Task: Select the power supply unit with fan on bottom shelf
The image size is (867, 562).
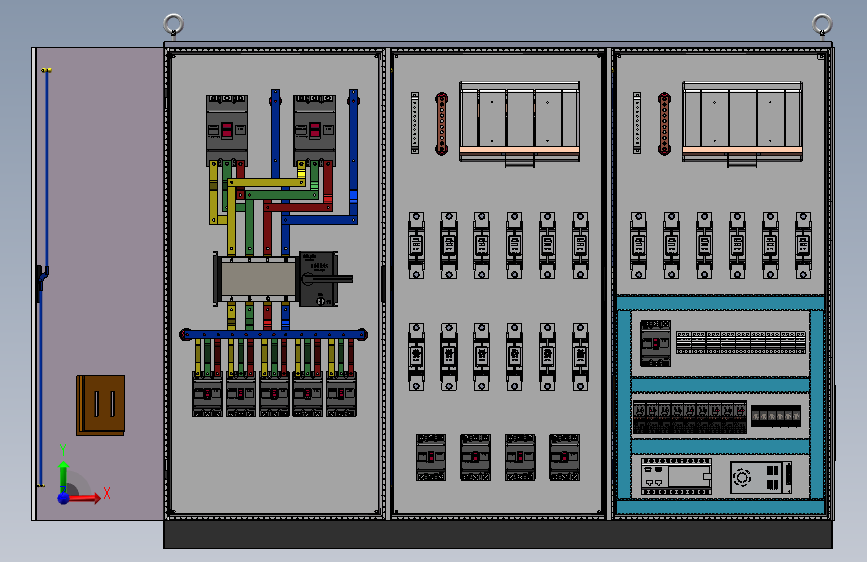Action: coord(761,477)
